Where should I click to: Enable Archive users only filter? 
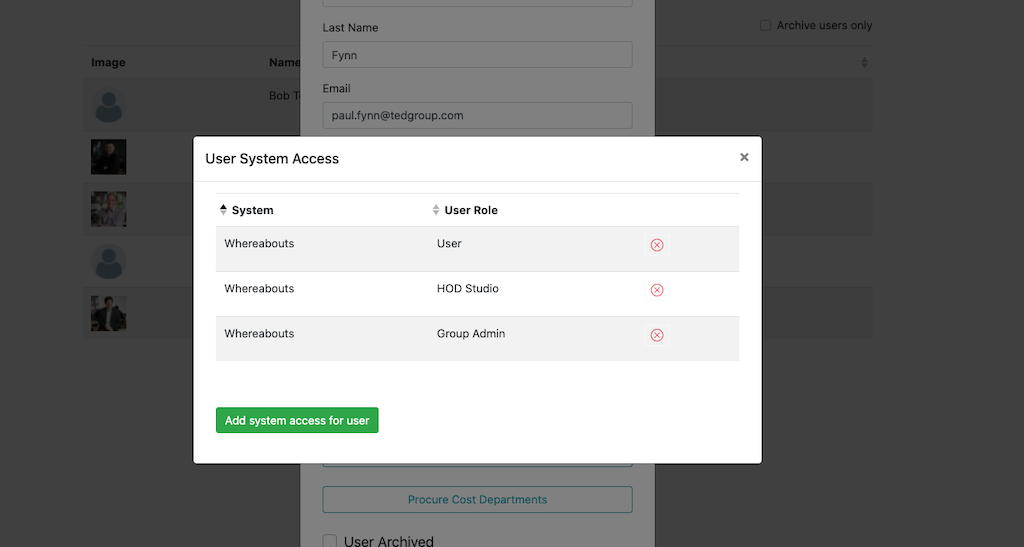765,25
